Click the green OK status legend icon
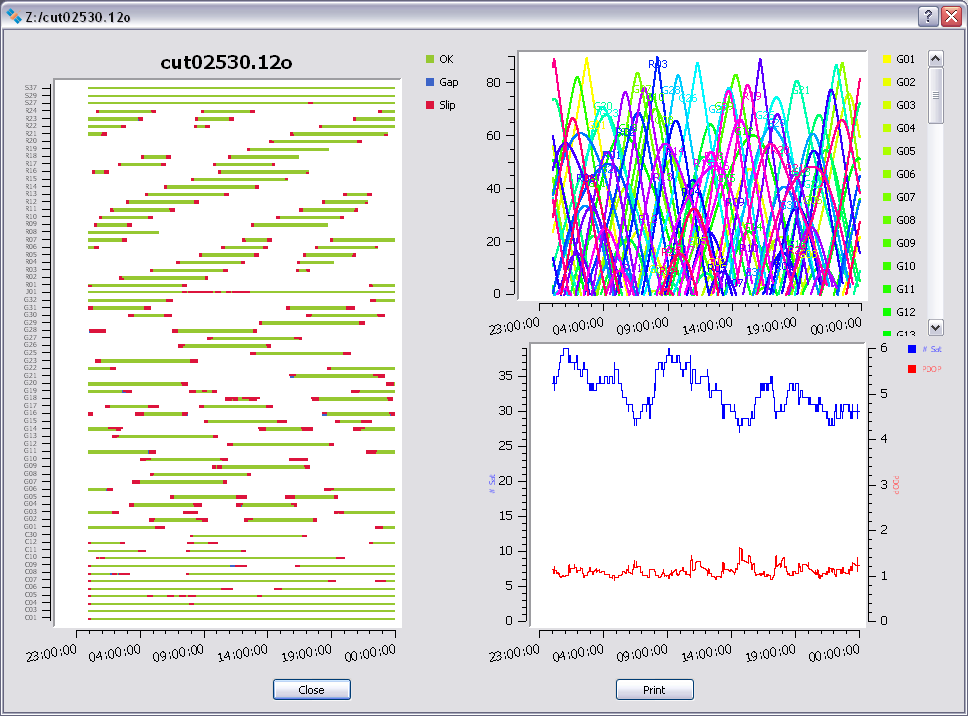The image size is (968, 716). 428,58
